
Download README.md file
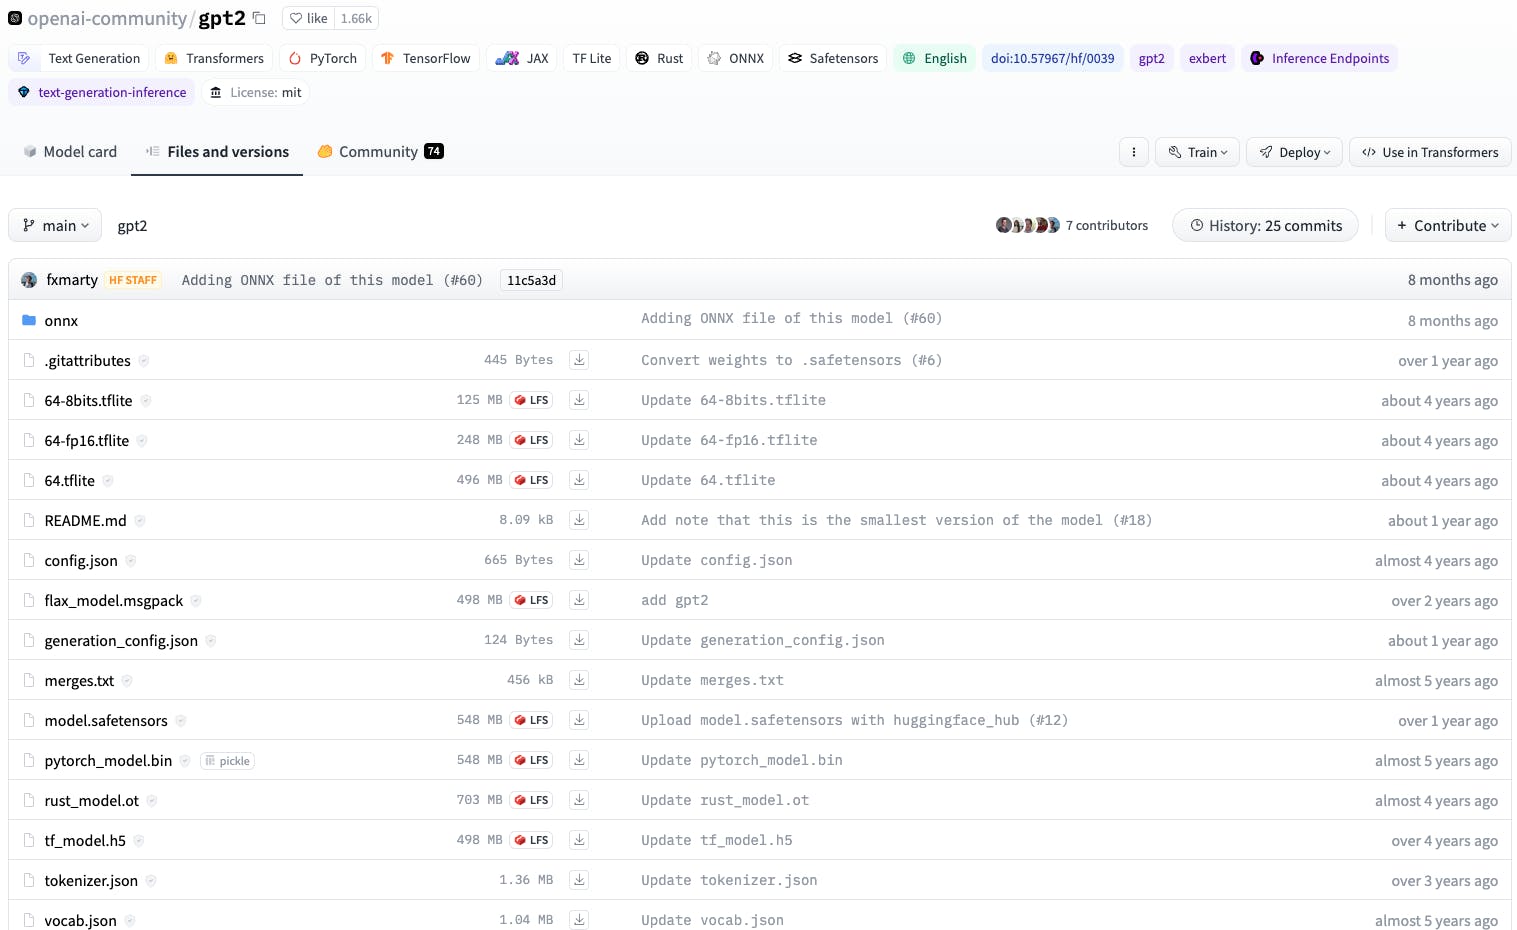579,520
